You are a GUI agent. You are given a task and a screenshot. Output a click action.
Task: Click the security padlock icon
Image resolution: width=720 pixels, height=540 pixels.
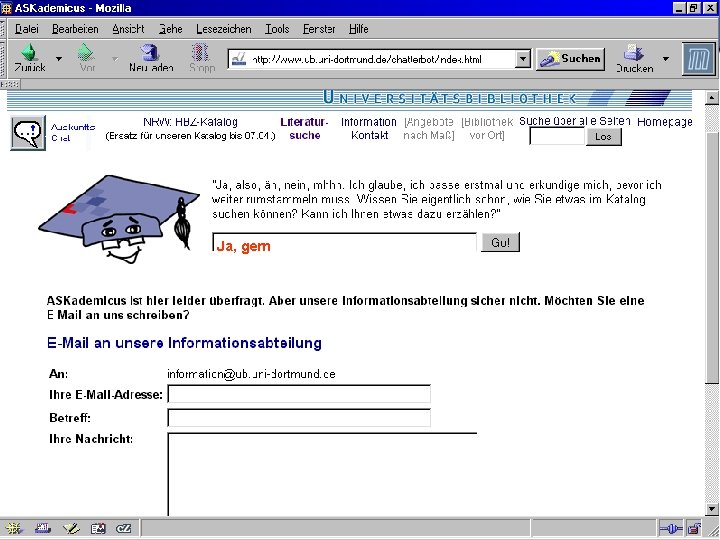coord(694,529)
